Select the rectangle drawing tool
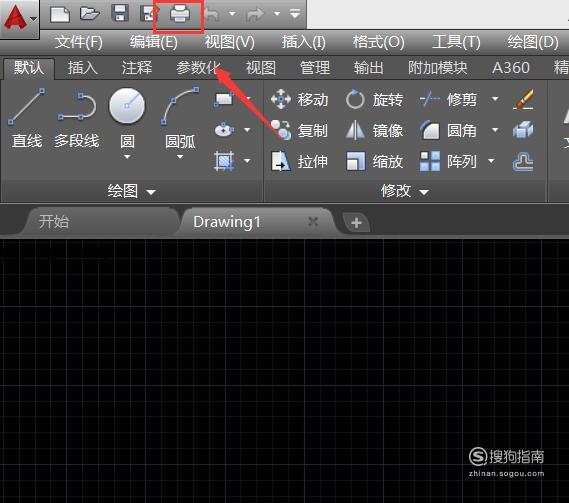Screen dimensions: 569x503 224,99
